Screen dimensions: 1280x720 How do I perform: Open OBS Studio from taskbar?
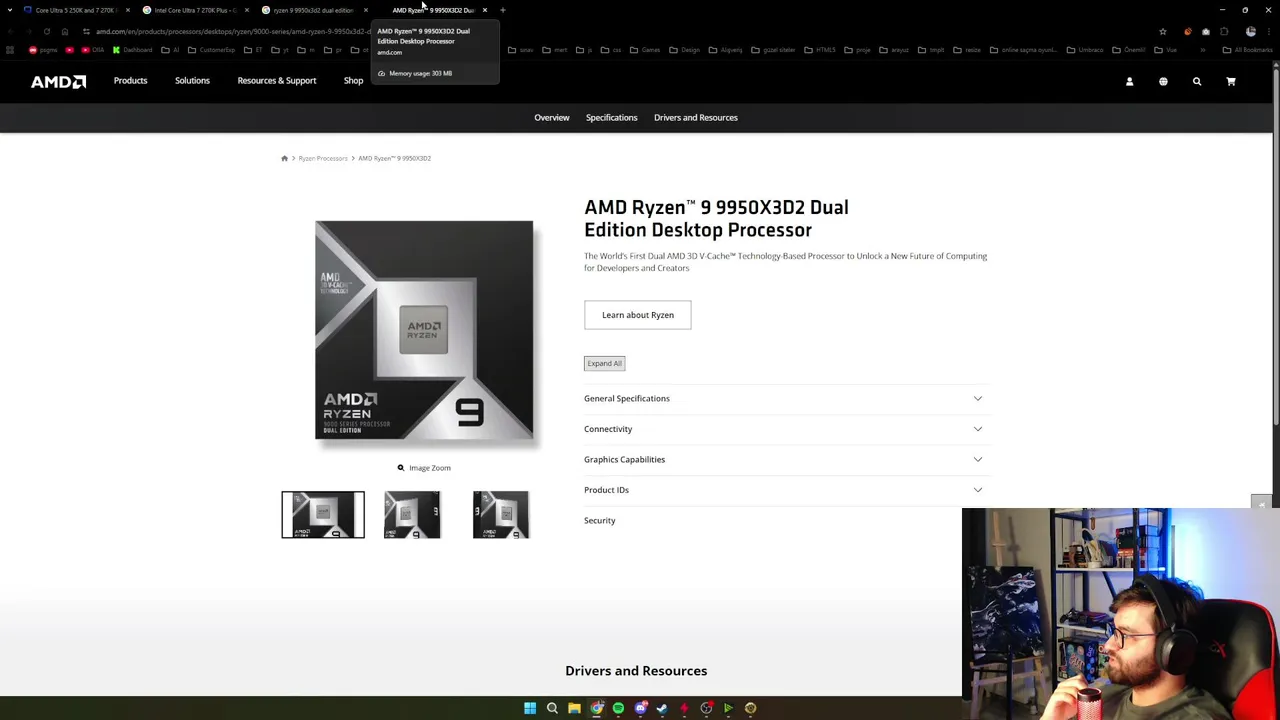706,708
